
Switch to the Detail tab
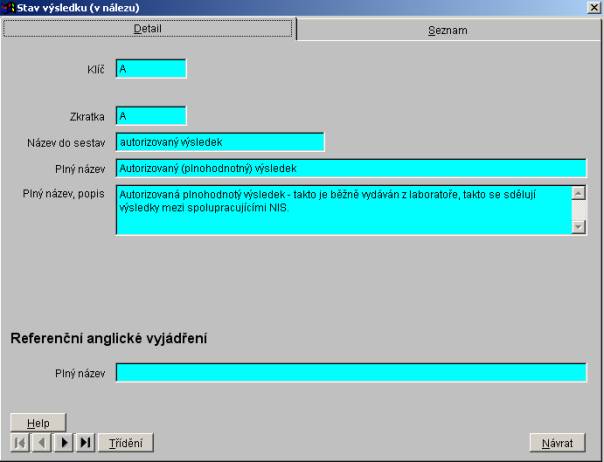click(148, 29)
